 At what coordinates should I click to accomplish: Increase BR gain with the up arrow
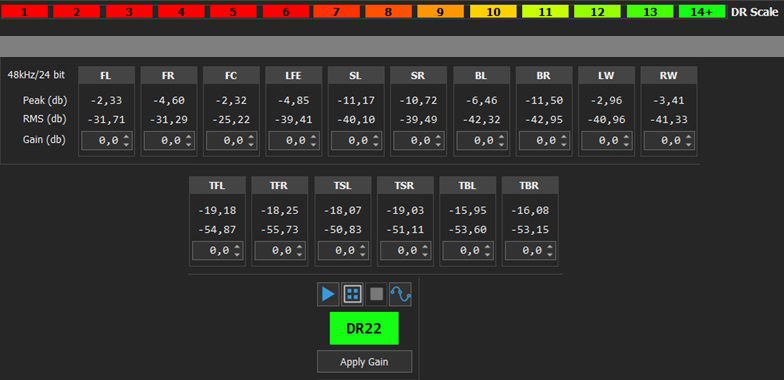[564, 137]
